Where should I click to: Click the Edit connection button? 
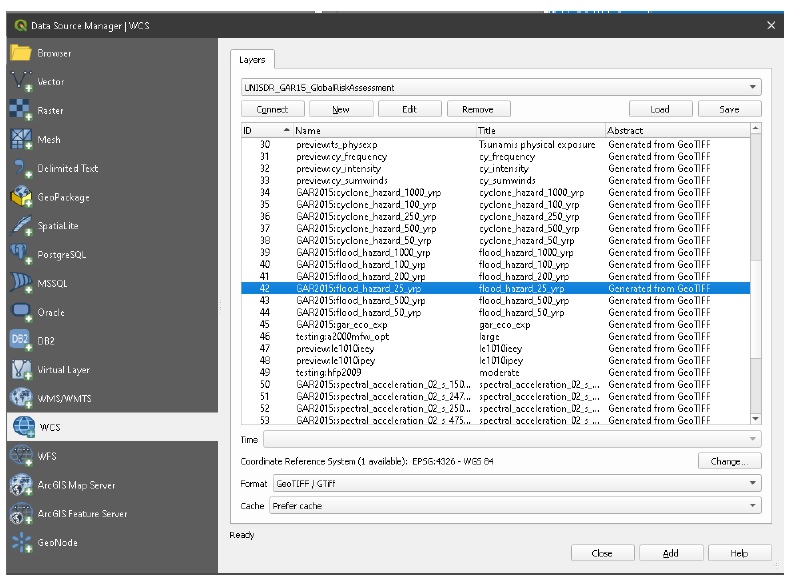coord(410,109)
